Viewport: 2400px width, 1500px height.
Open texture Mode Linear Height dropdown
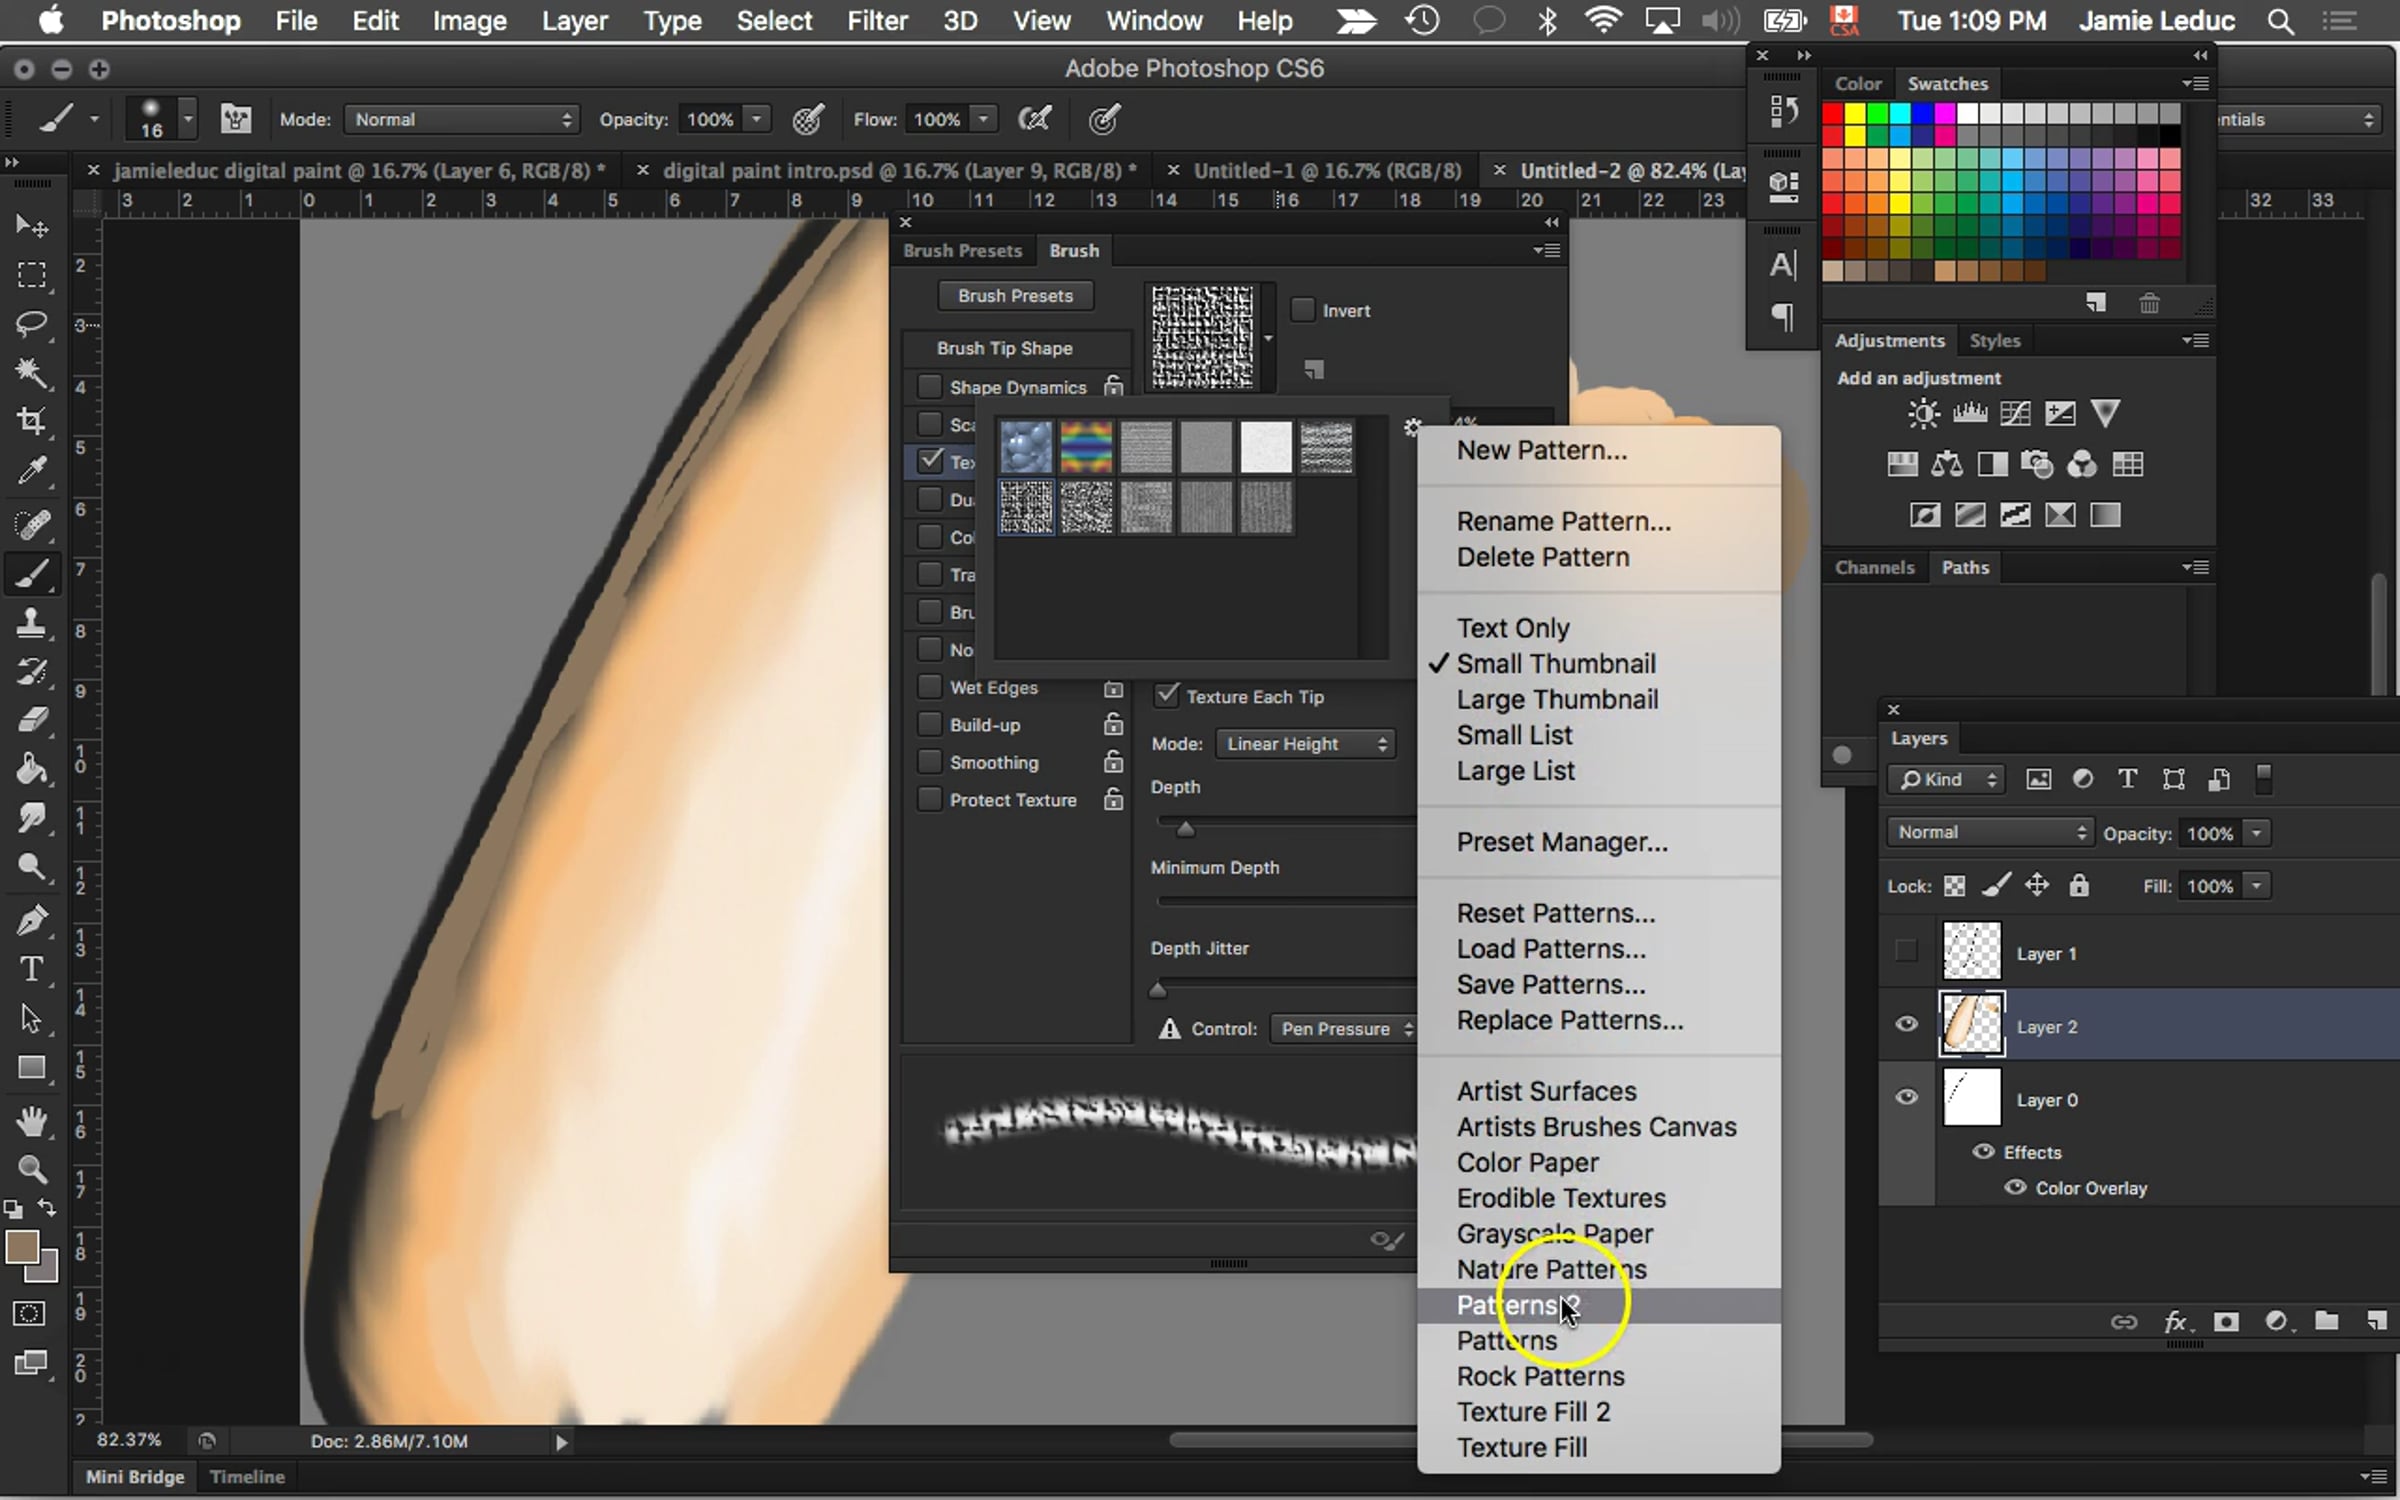pyautogui.click(x=1305, y=744)
